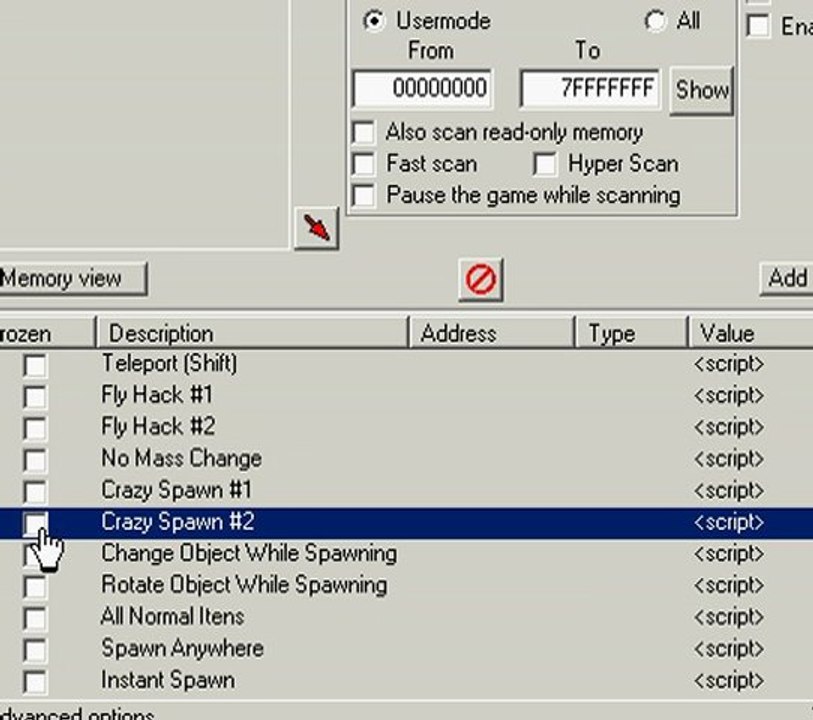
Task: Click the red arrow copy-to-address-list icon
Action: (x=317, y=229)
